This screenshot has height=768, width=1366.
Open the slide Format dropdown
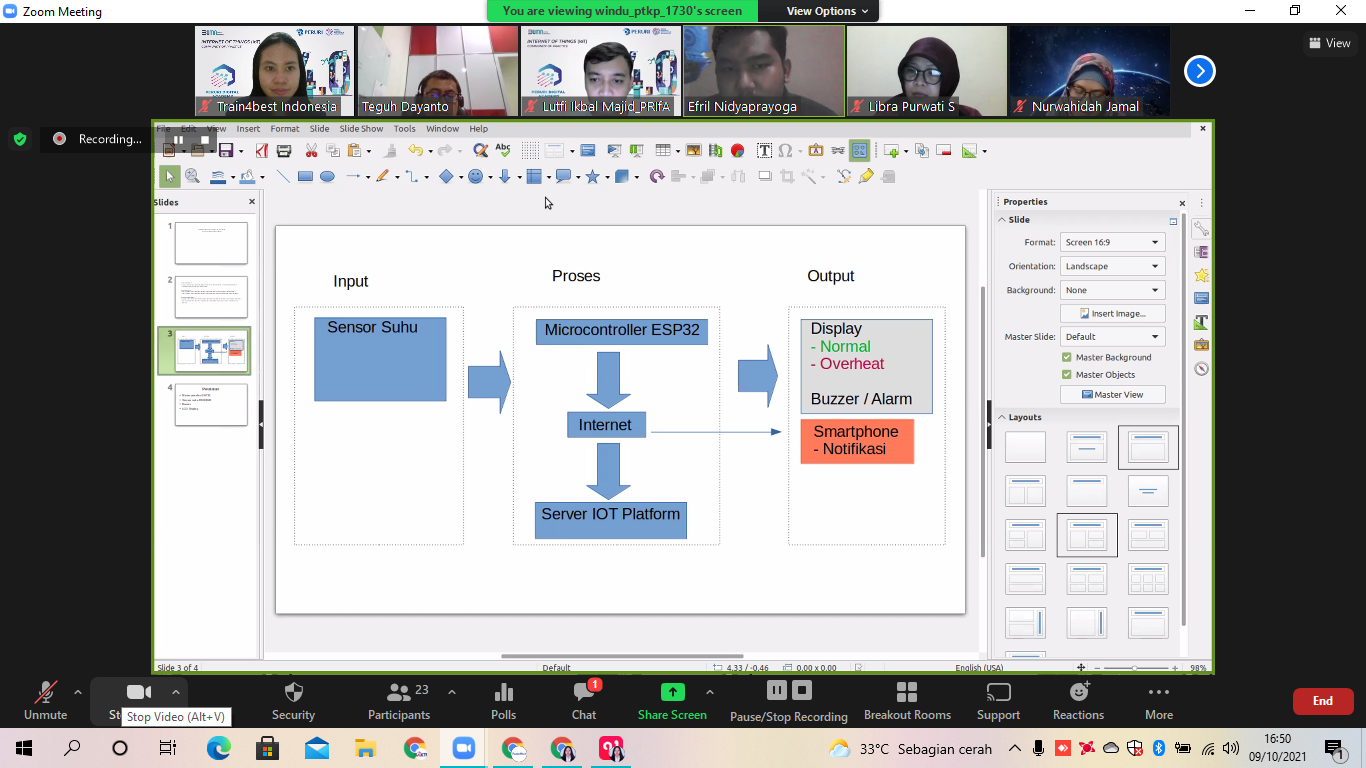coord(1112,242)
